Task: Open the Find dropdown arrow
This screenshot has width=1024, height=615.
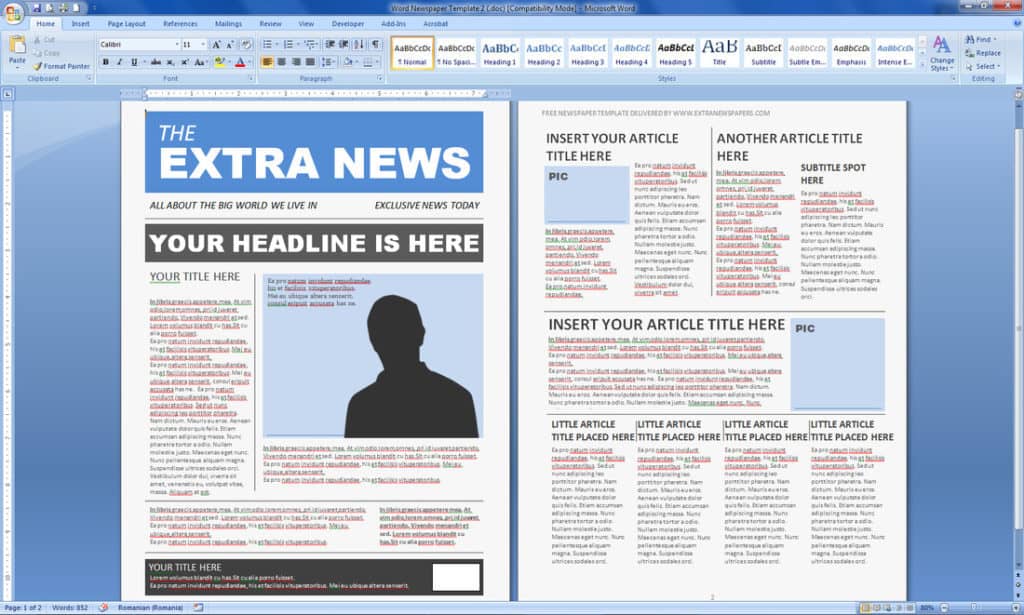Action: click(x=995, y=40)
